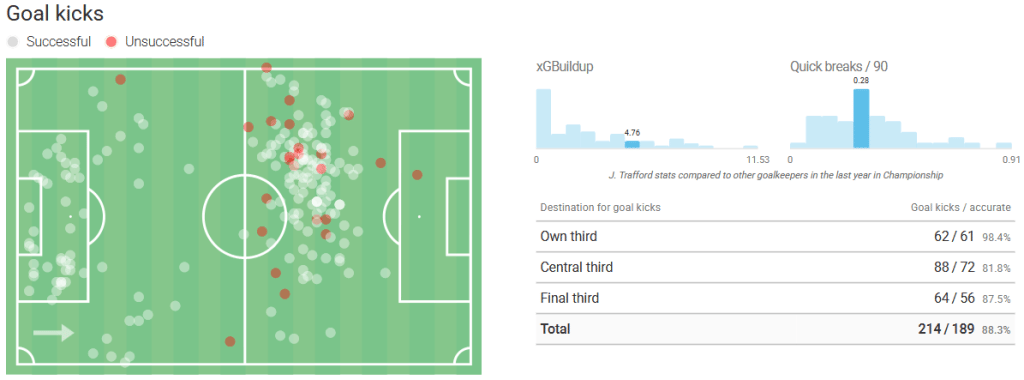Click the red dot inside right penalty area

[417, 174]
